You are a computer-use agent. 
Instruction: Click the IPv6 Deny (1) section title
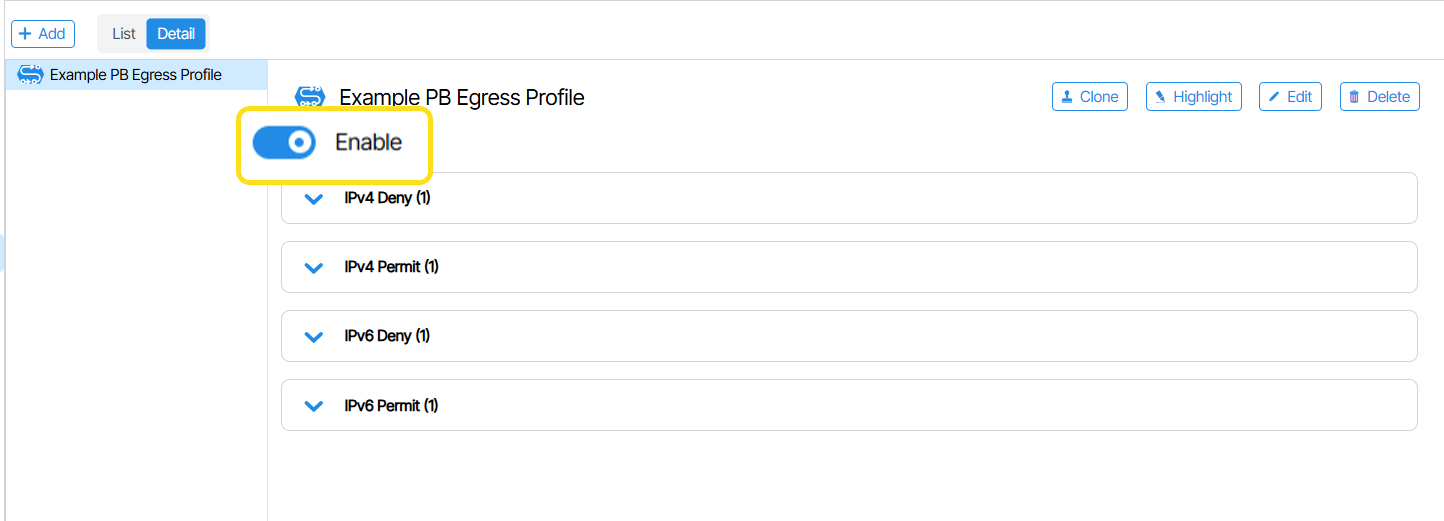point(387,336)
